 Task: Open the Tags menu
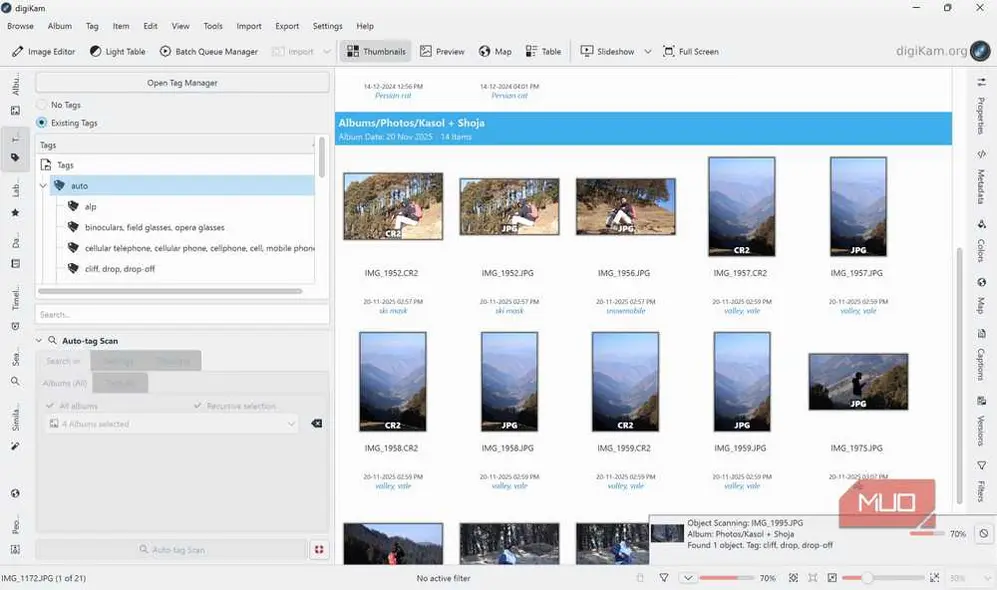90,26
